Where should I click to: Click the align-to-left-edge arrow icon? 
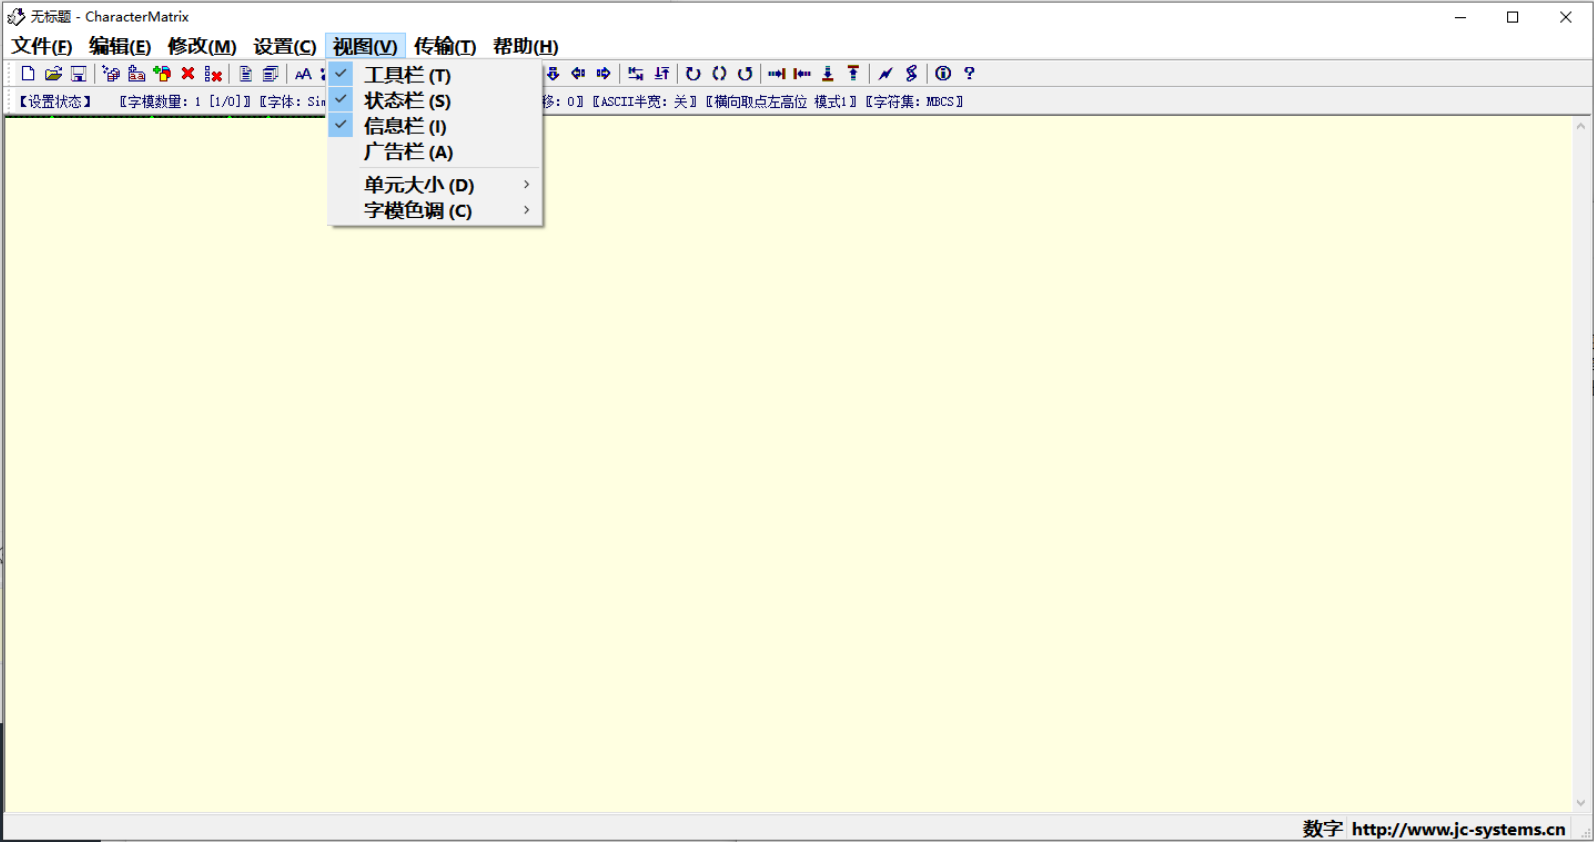(x=802, y=74)
